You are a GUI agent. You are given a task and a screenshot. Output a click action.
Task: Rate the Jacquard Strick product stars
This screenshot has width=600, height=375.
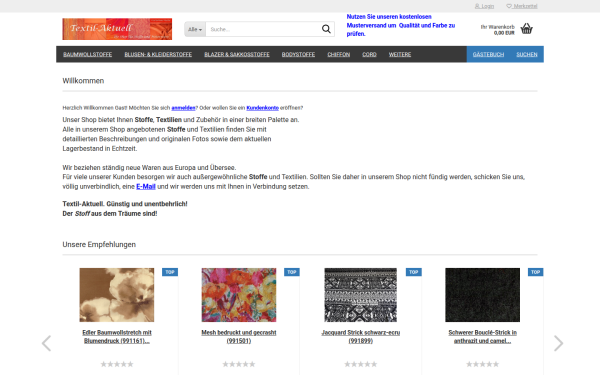[360, 364]
